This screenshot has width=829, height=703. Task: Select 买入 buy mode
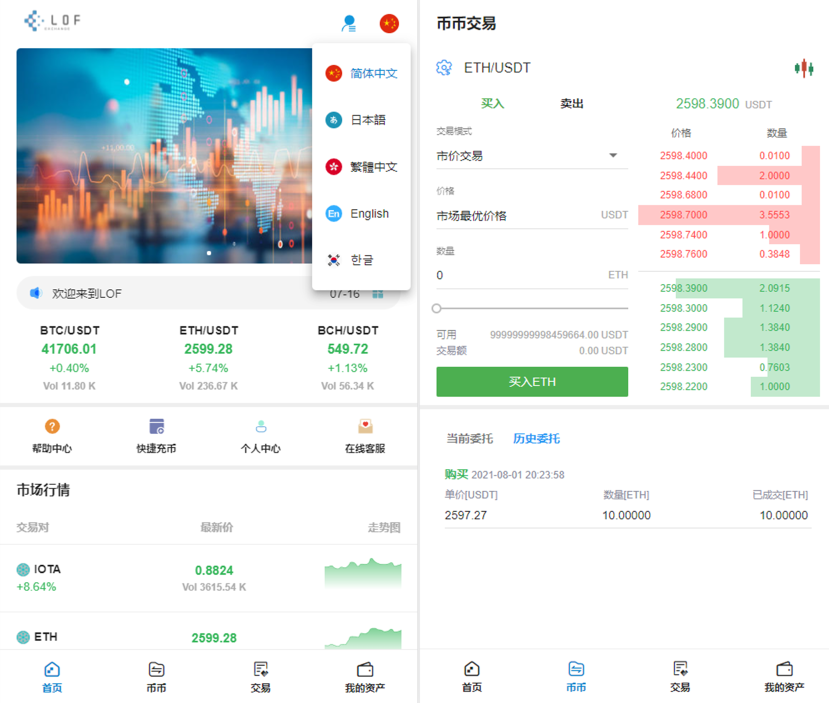(492, 103)
